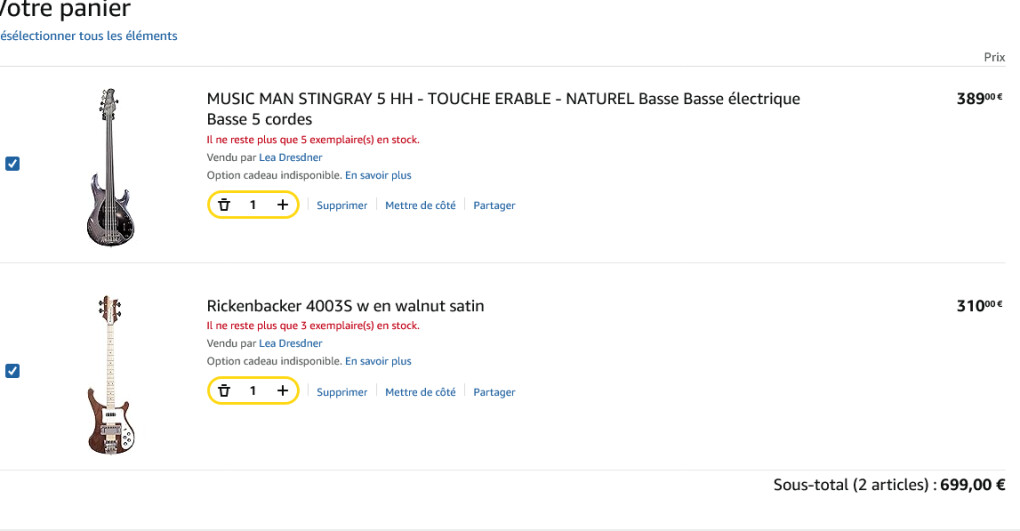
Task: Click trash icon for Music Man Stingray quantity
Action: click(224, 205)
